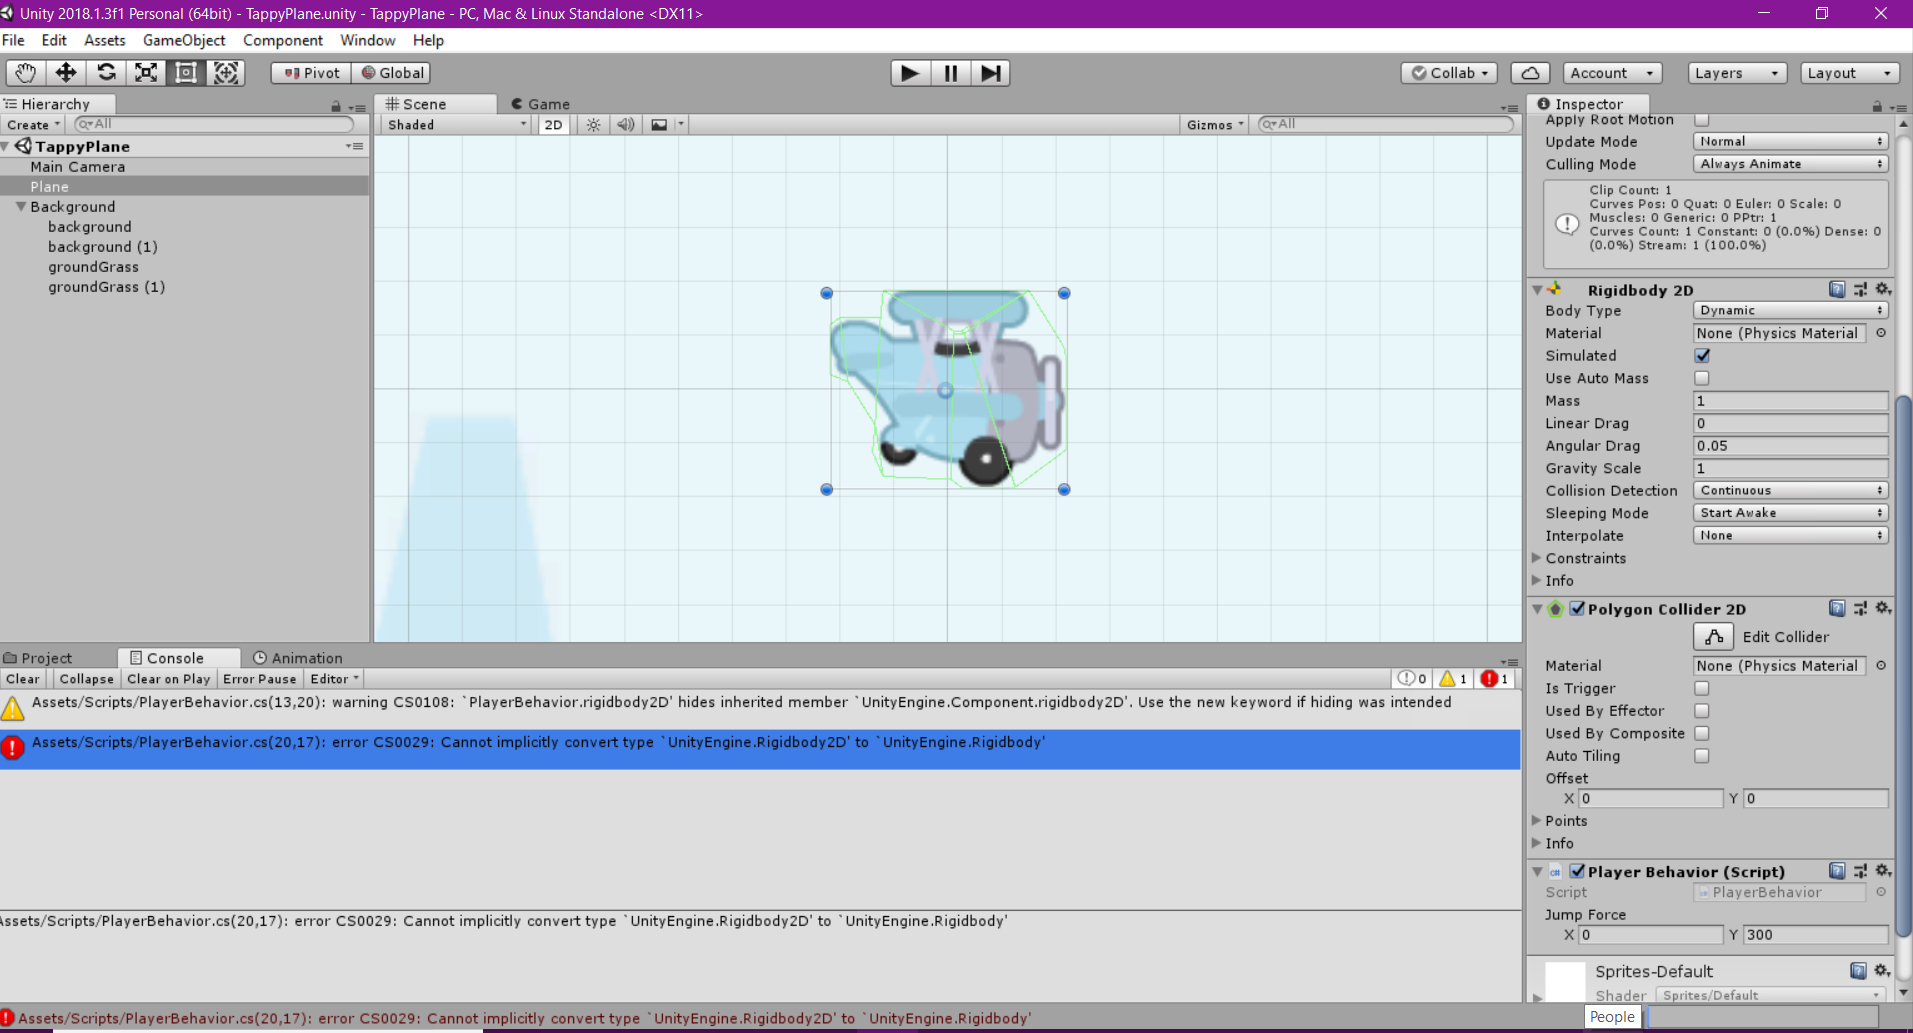Uncheck the Simulated checkbox
Image resolution: width=1913 pixels, height=1033 pixels.
(1702, 356)
